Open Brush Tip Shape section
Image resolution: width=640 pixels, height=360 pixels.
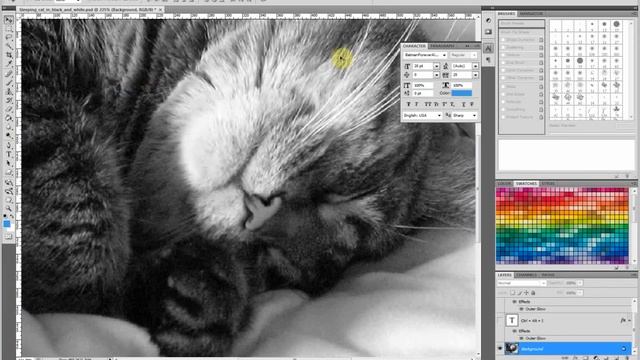pyautogui.click(x=522, y=32)
